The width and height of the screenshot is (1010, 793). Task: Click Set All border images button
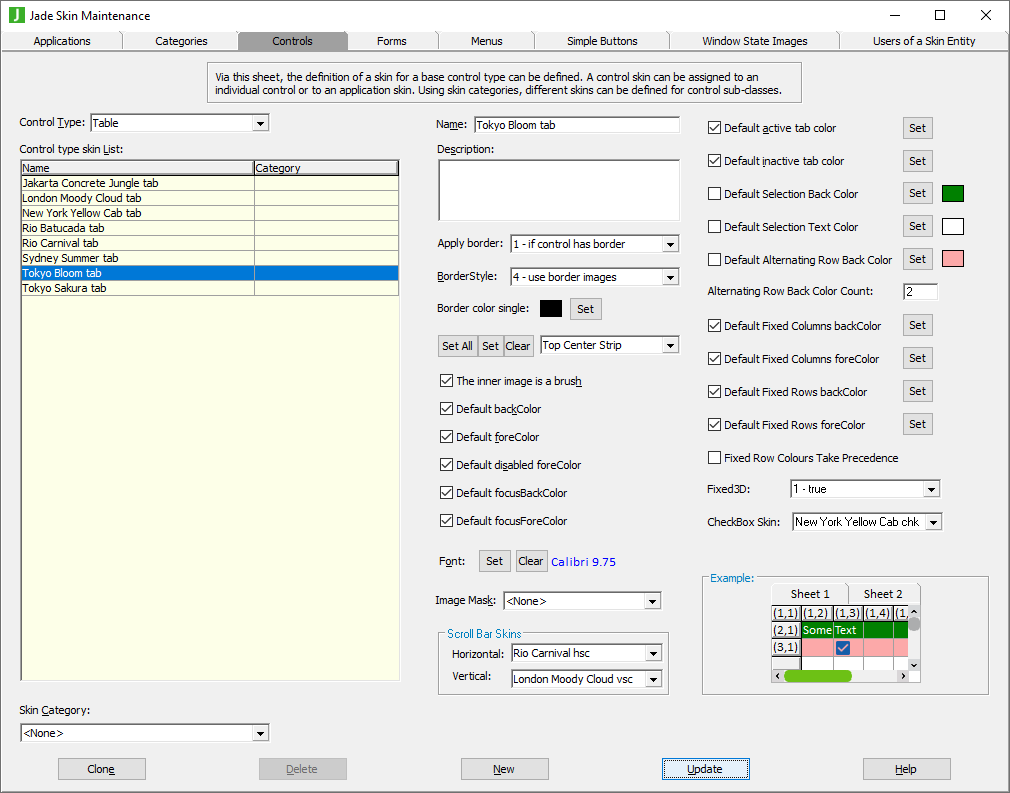coord(457,346)
